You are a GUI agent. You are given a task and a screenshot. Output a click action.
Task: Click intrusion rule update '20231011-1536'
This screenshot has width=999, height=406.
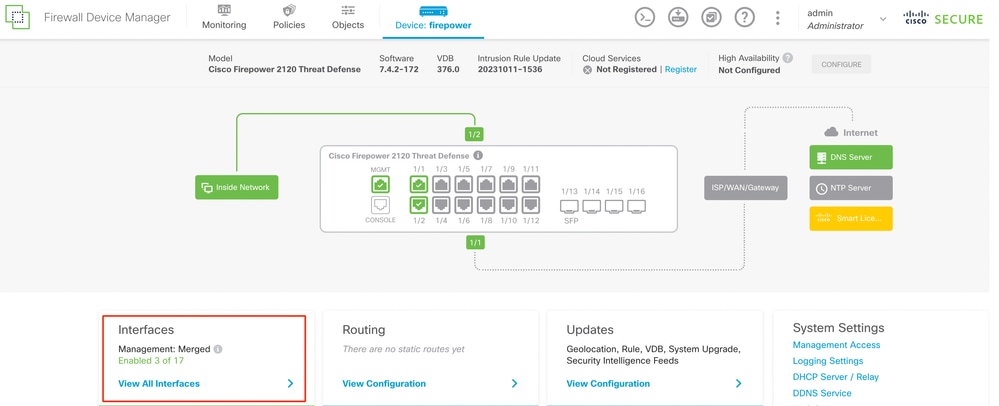pyautogui.click(x=510, y=69)
